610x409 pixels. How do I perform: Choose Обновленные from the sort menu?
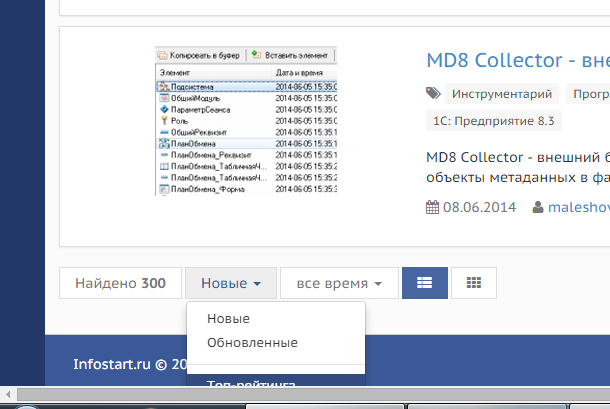tap(276, 343)
